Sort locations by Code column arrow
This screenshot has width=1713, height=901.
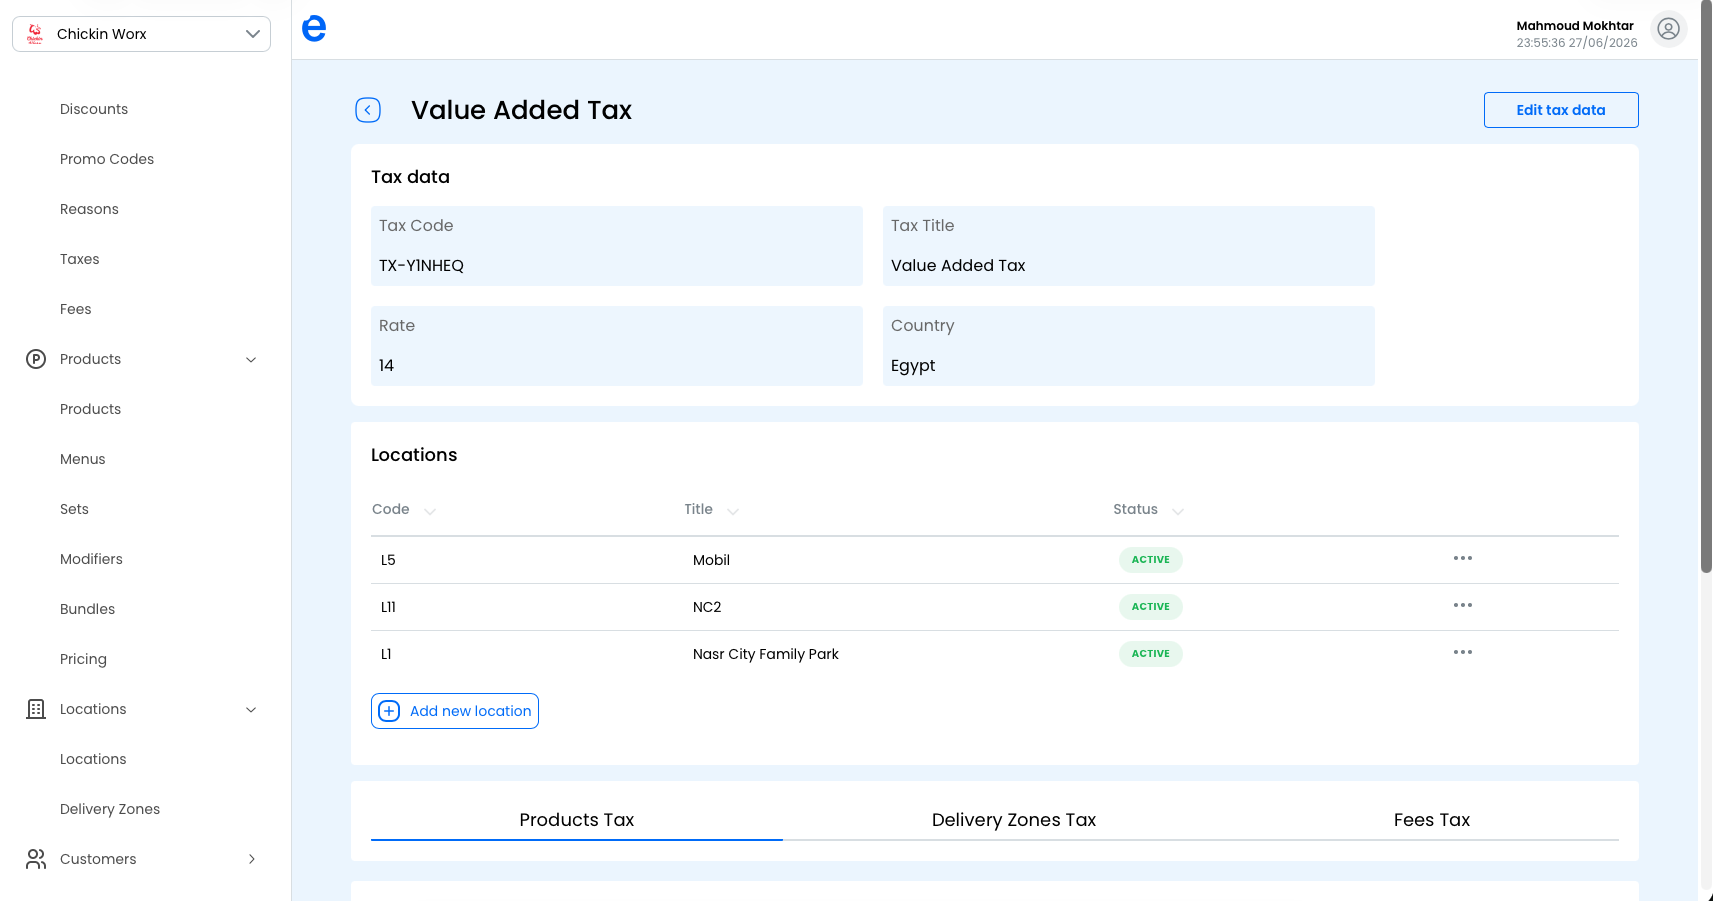click(430, 511)
